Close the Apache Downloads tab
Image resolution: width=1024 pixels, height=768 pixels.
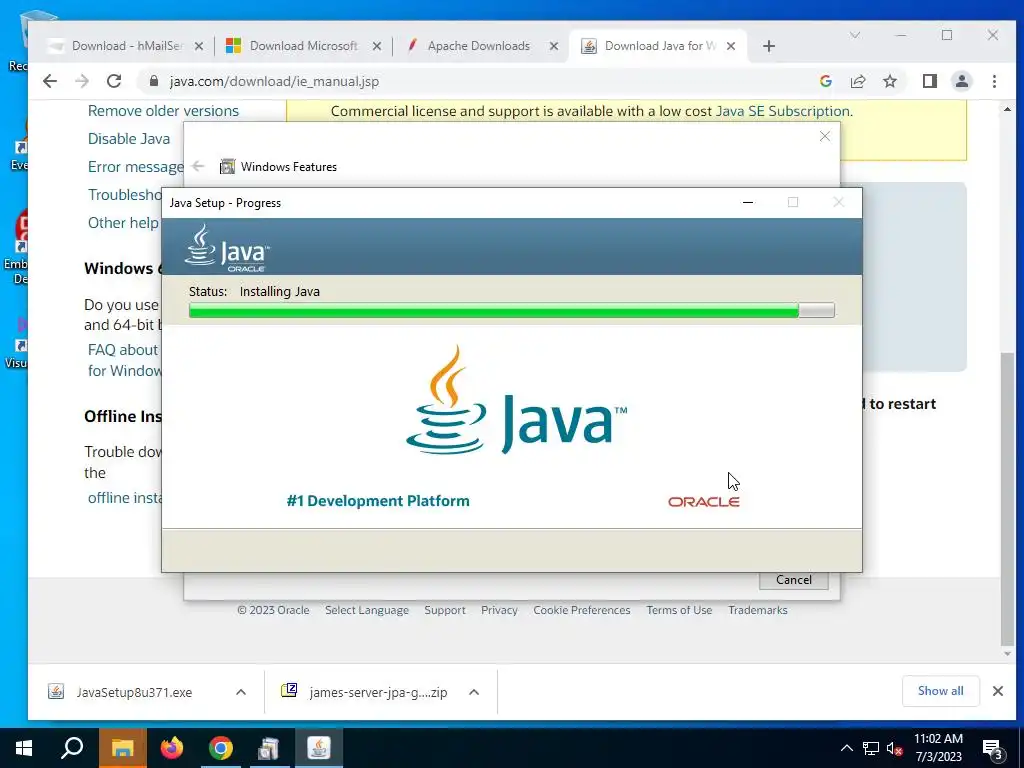[554, 46]
